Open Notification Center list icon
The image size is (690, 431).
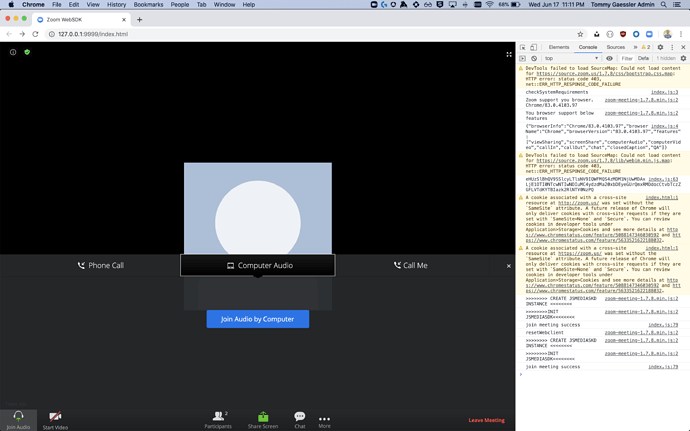click(x=677, y=4)
